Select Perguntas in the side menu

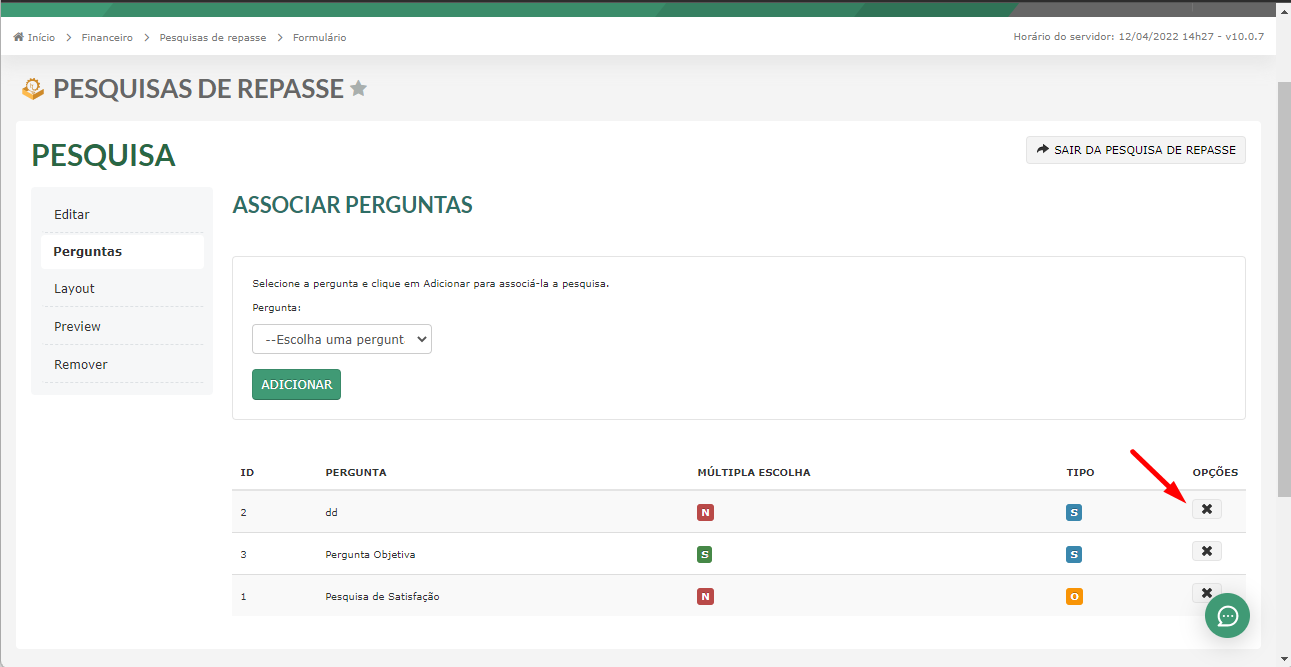coord(122,251)
